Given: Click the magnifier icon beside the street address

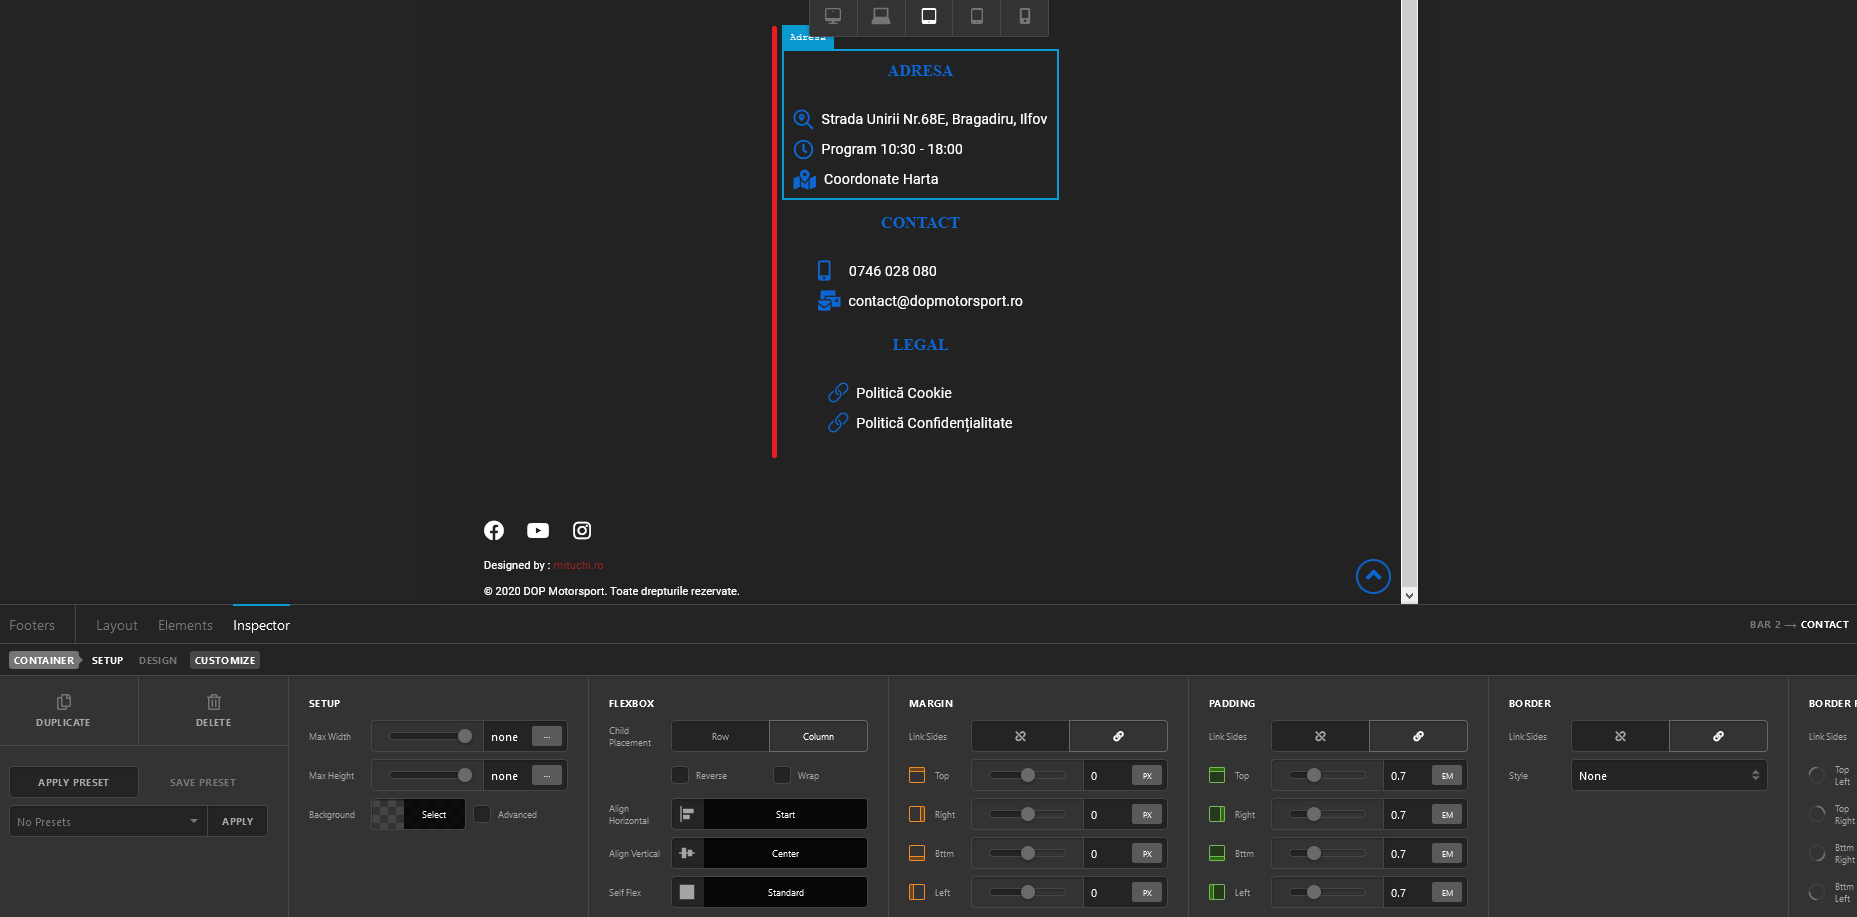Looking at the screenshot, I should pos(803,119).
